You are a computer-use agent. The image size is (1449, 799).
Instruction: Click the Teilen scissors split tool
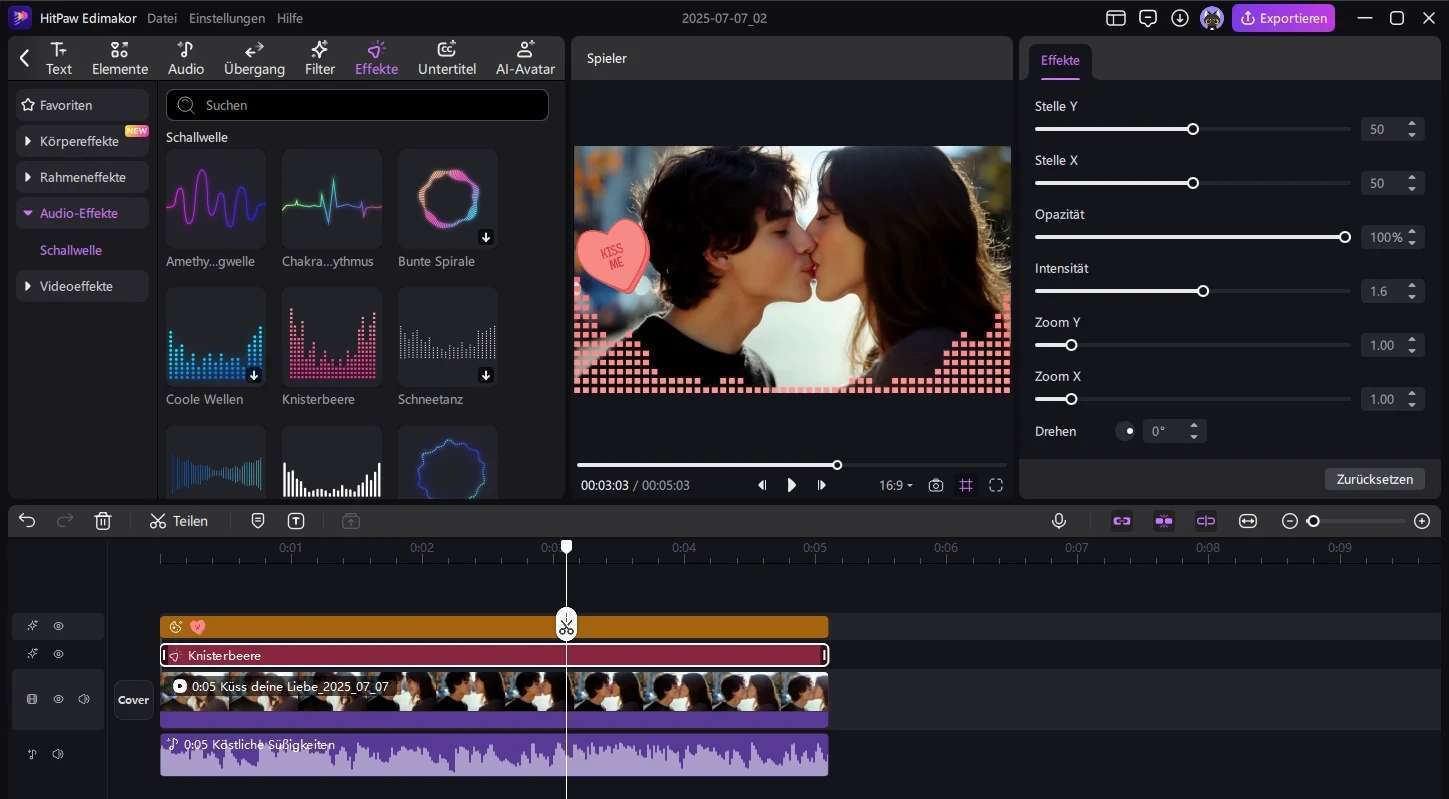178,521
